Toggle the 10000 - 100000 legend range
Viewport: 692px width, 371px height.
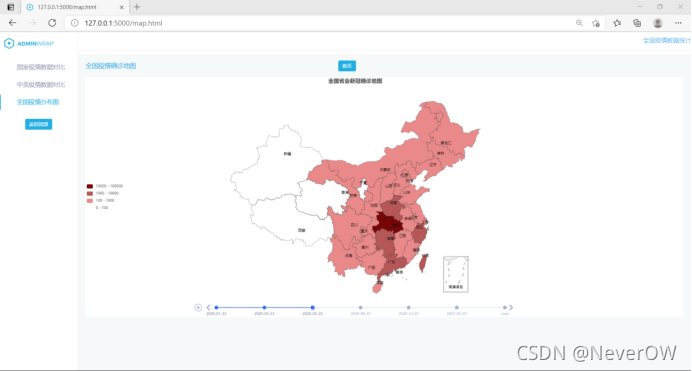pos(105,186)
